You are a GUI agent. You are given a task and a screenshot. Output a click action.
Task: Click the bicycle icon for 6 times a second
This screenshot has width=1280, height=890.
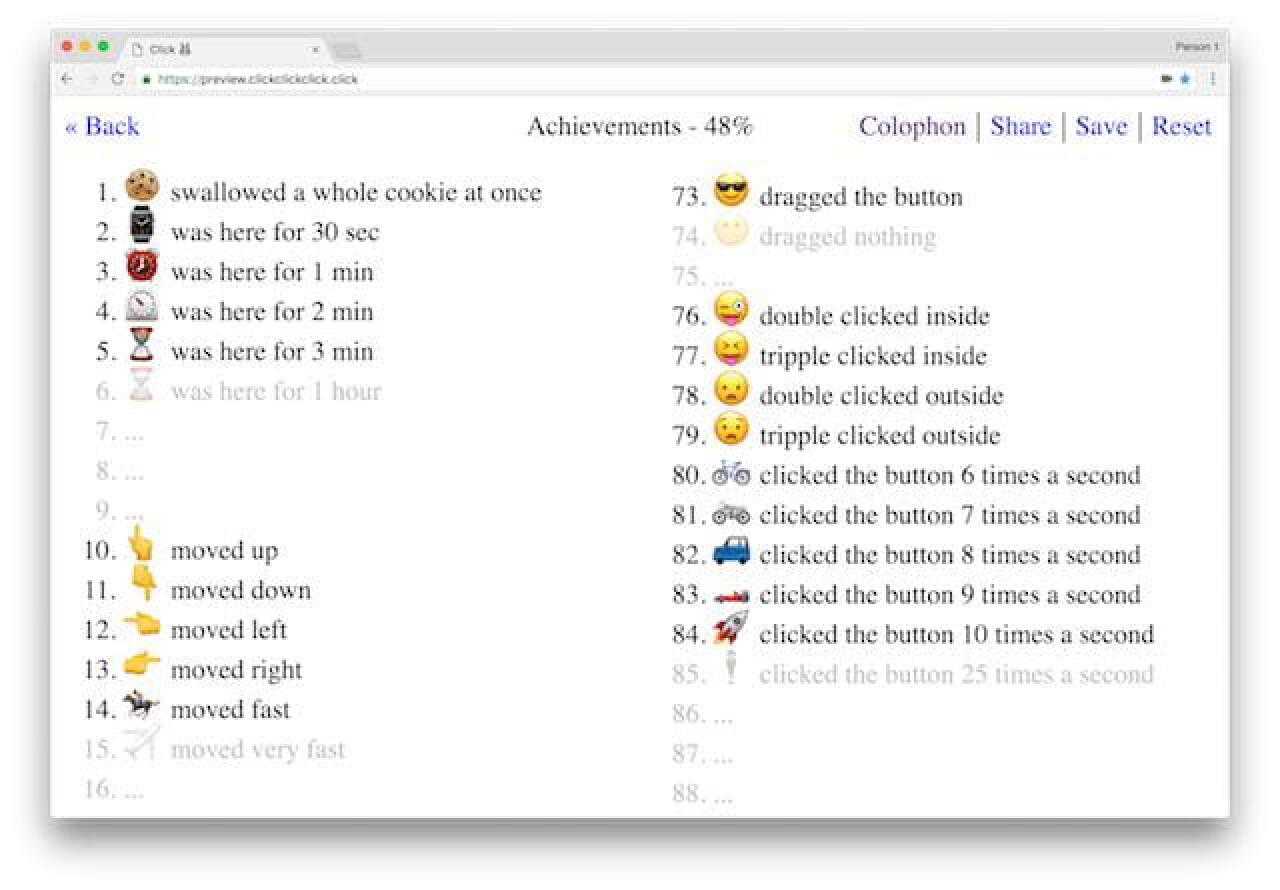pos(731,474)
